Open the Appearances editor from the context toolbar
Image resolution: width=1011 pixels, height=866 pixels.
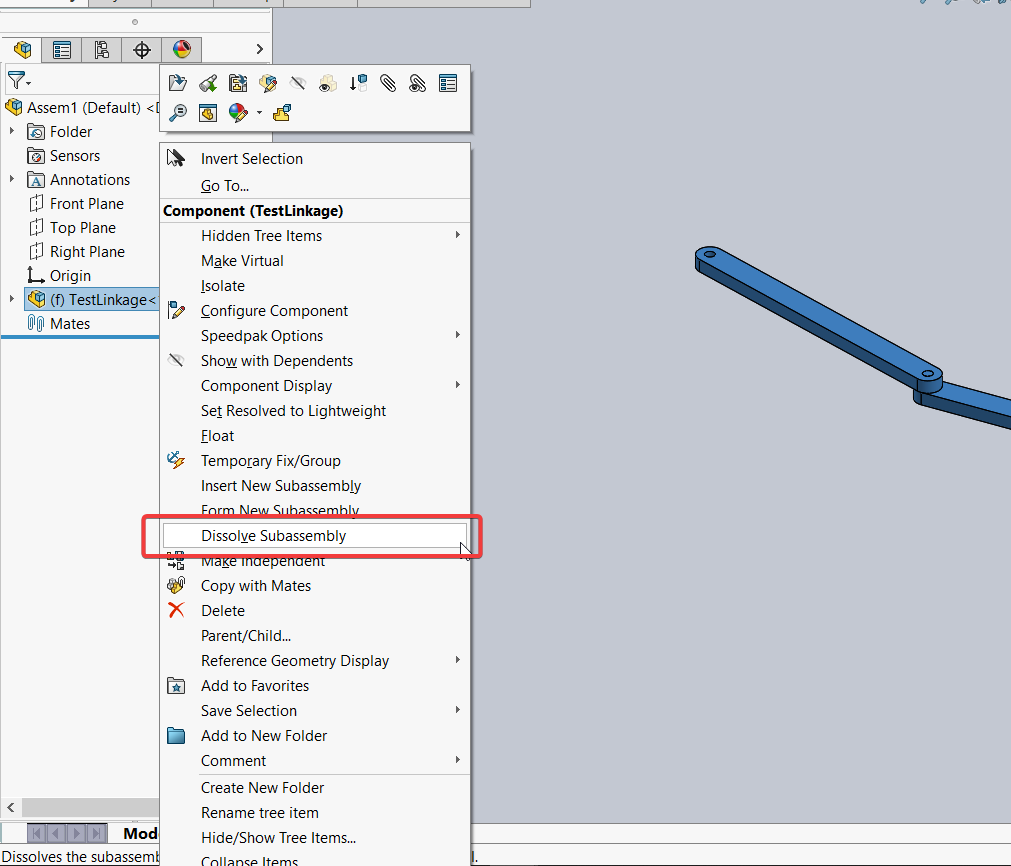[236, 112]
